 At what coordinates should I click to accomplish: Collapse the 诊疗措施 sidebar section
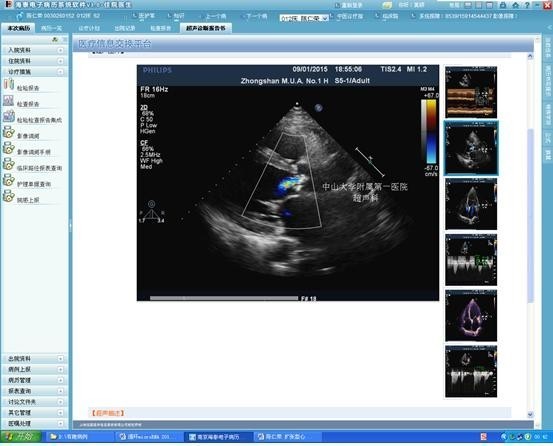[34, 72]
